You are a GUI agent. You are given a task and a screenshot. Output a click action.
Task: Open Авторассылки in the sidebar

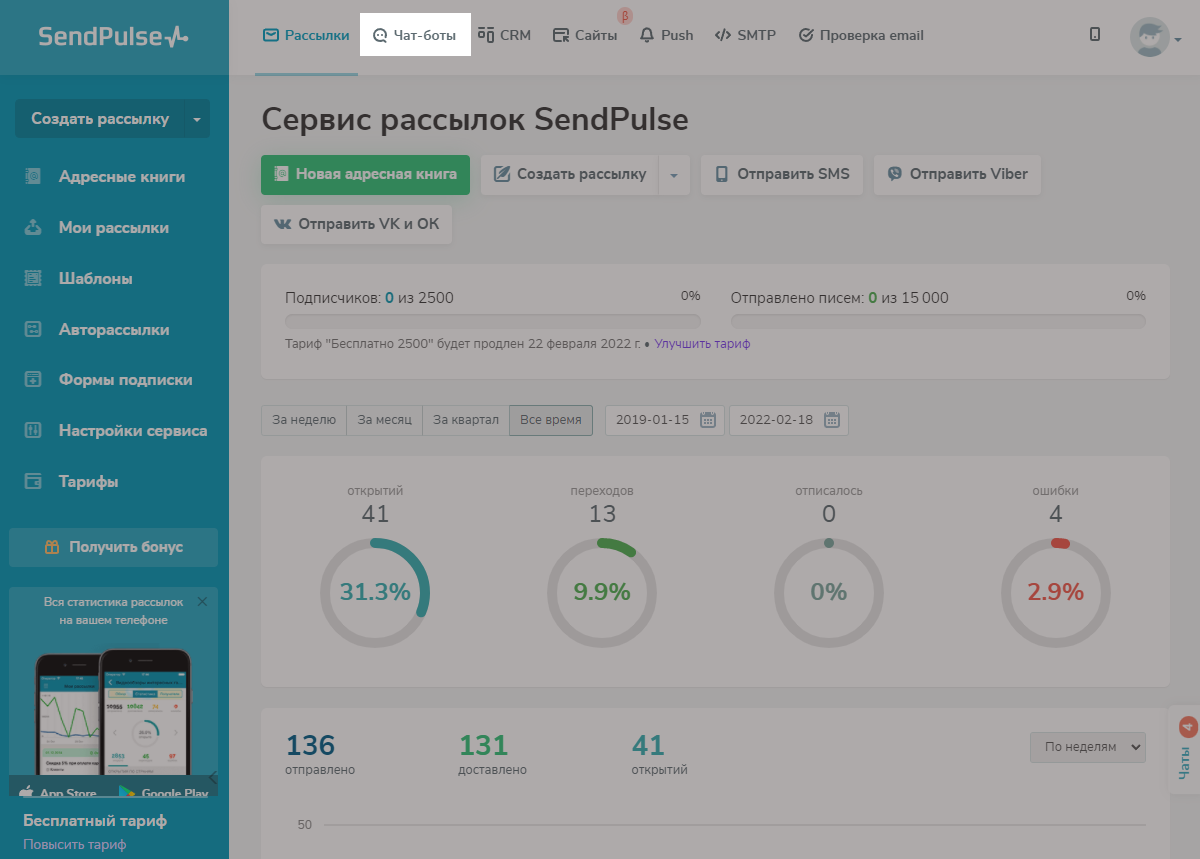point(114,330)
